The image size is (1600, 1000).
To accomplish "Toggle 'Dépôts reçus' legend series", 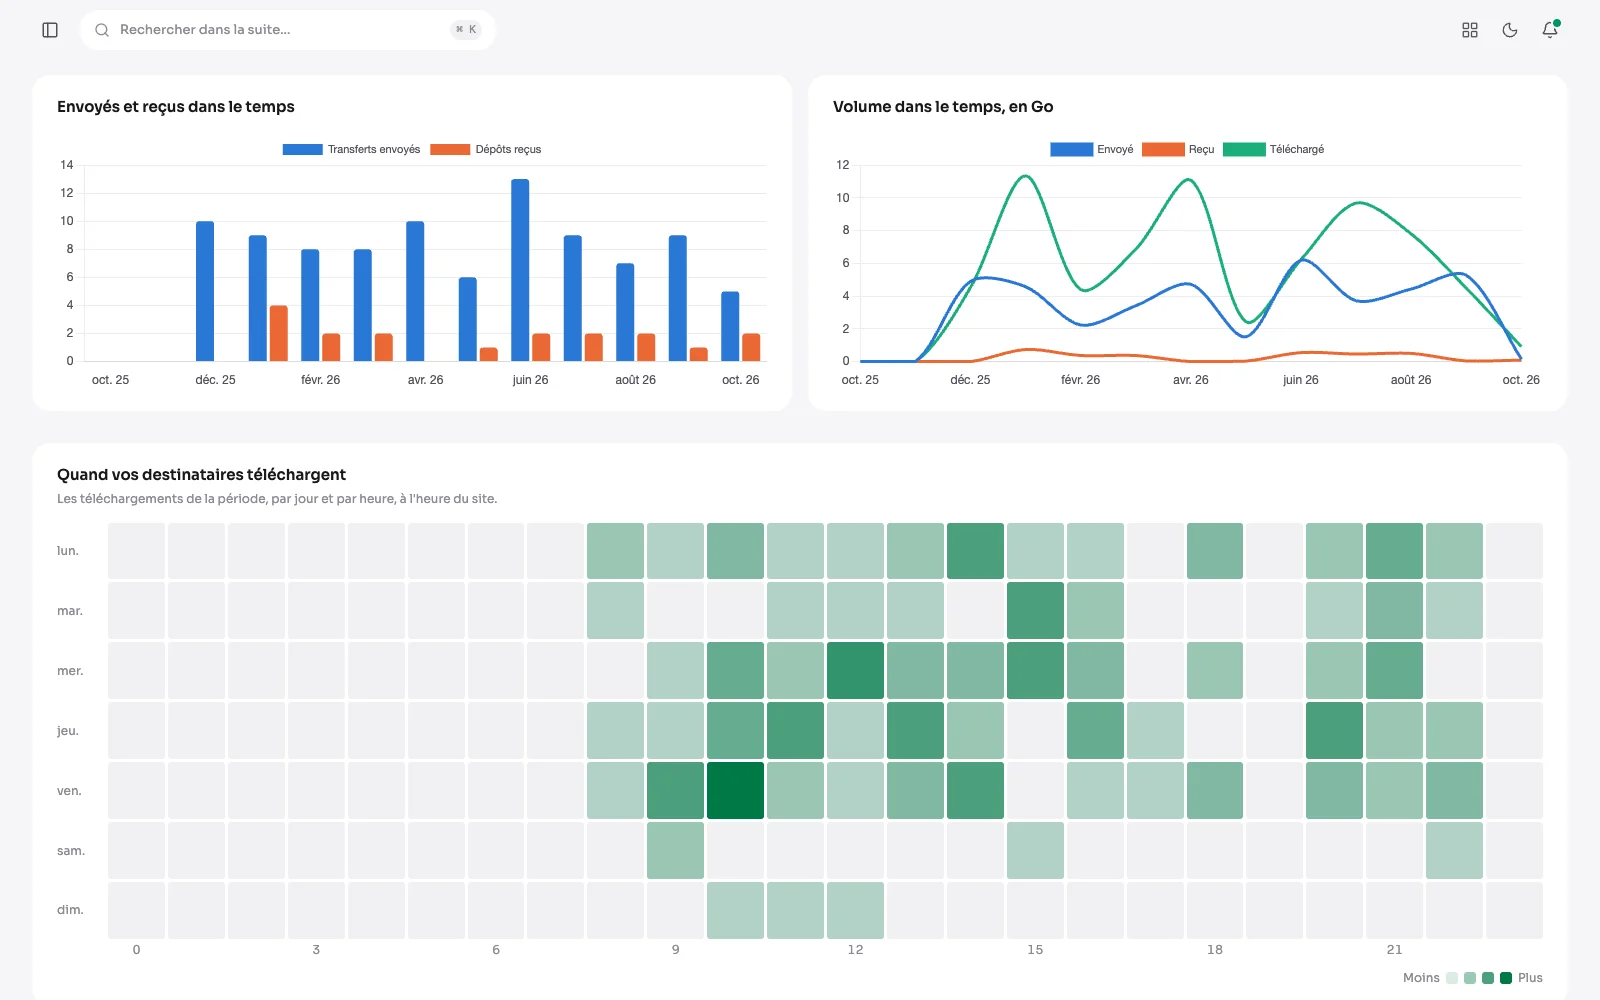I will click(x=486, y=149).
